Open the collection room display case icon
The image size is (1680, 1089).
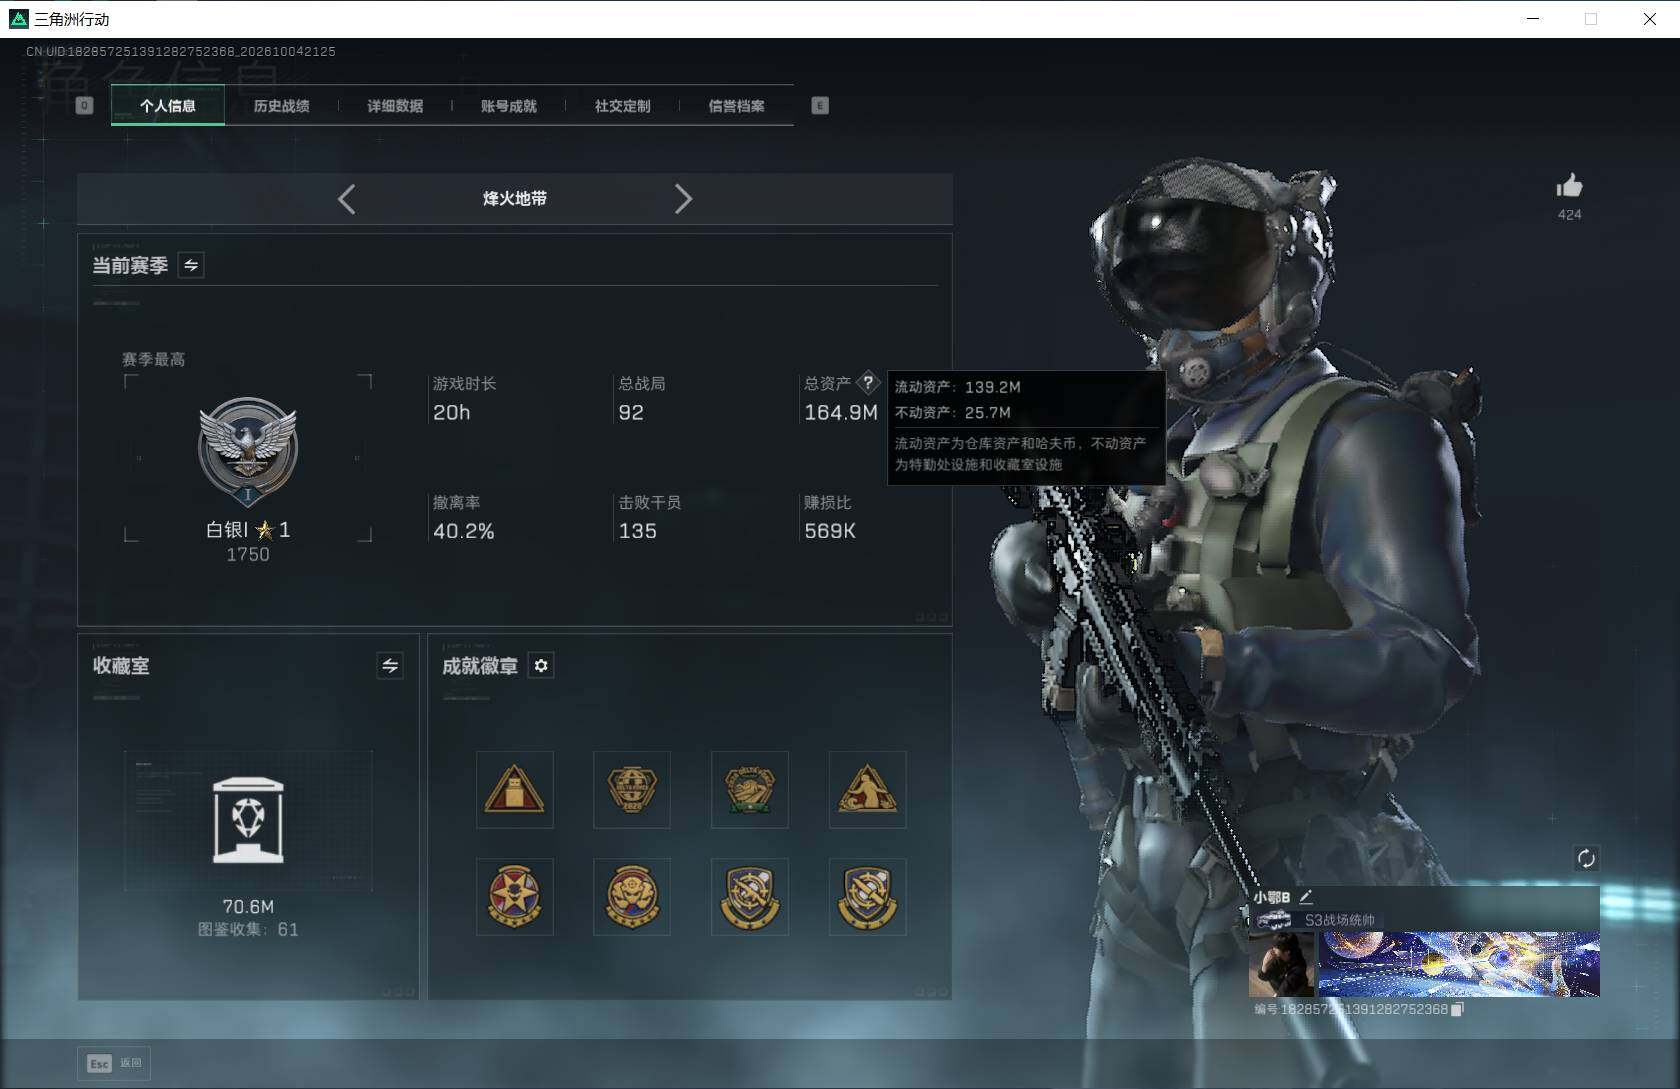pos(248,820)
